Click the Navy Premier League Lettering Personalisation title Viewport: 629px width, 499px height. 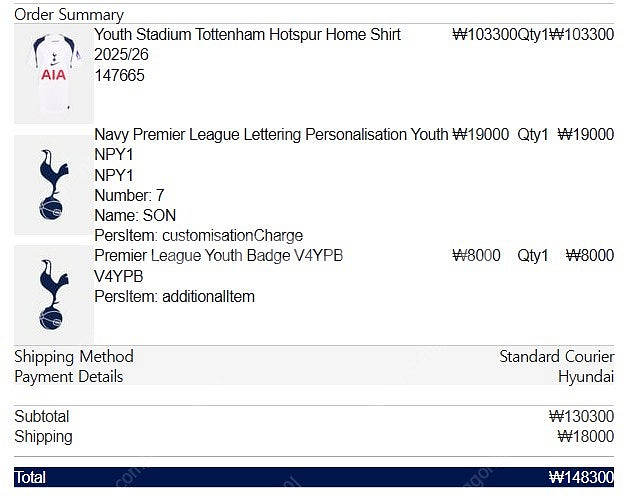(271, 134)
